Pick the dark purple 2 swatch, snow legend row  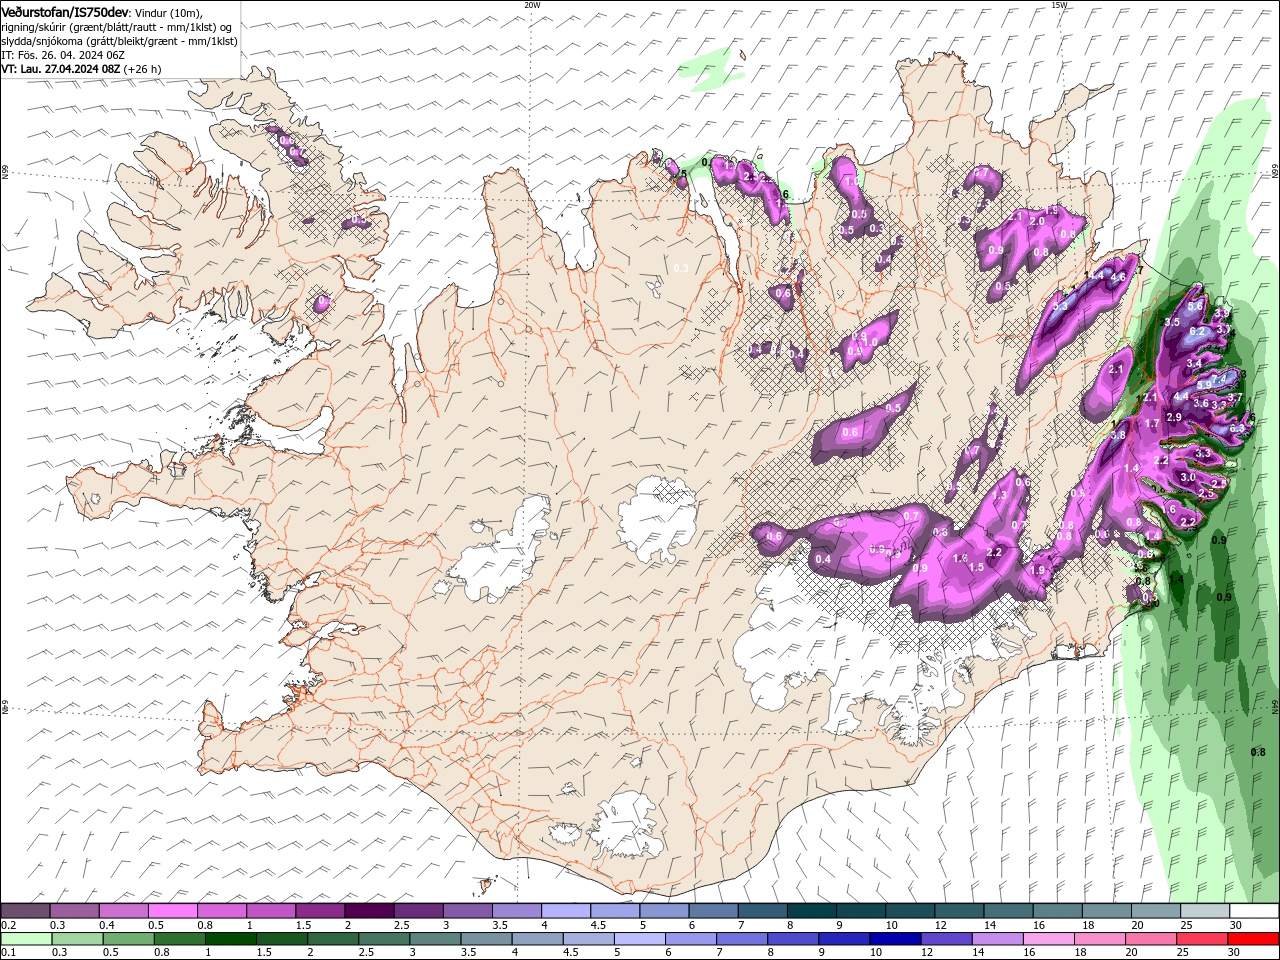[368, 912]
